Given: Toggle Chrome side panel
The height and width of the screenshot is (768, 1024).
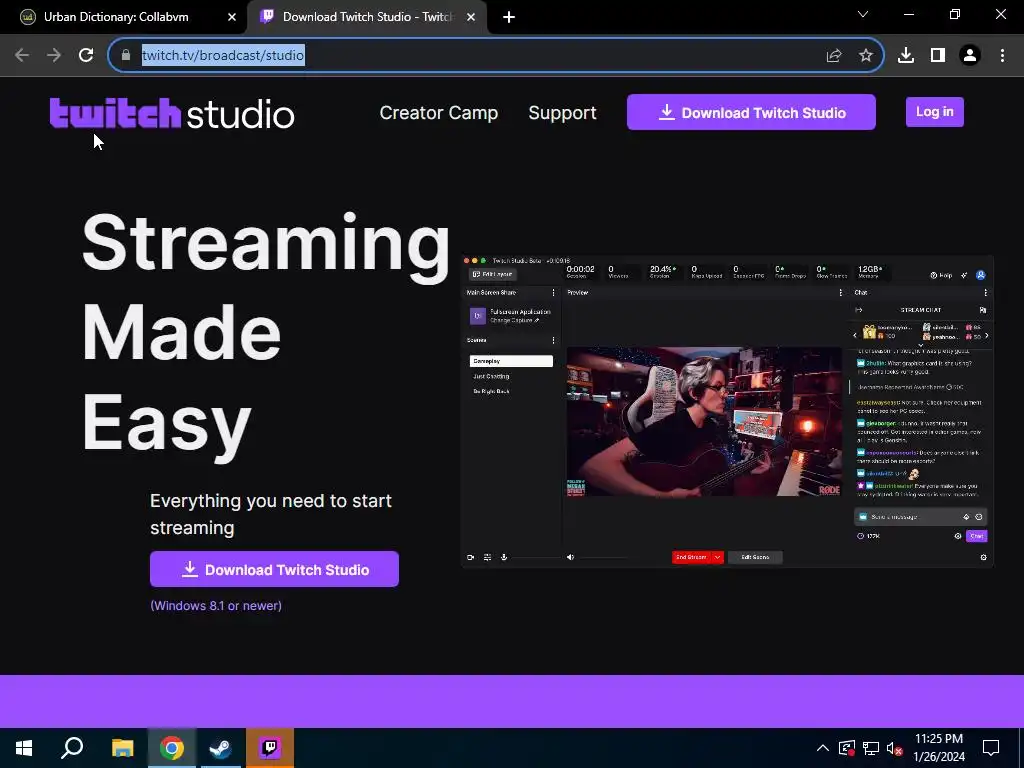Looking at the screenshot, I should [x=938, y=56].
